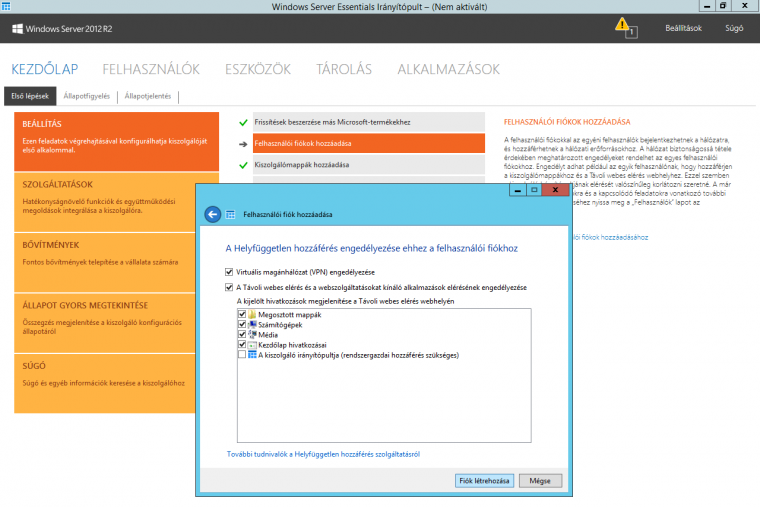Click arrow icon beside Felhasználói fiókok hozzáadása
This screenshot has height=507, width=760.
click(x=243, y=144)
